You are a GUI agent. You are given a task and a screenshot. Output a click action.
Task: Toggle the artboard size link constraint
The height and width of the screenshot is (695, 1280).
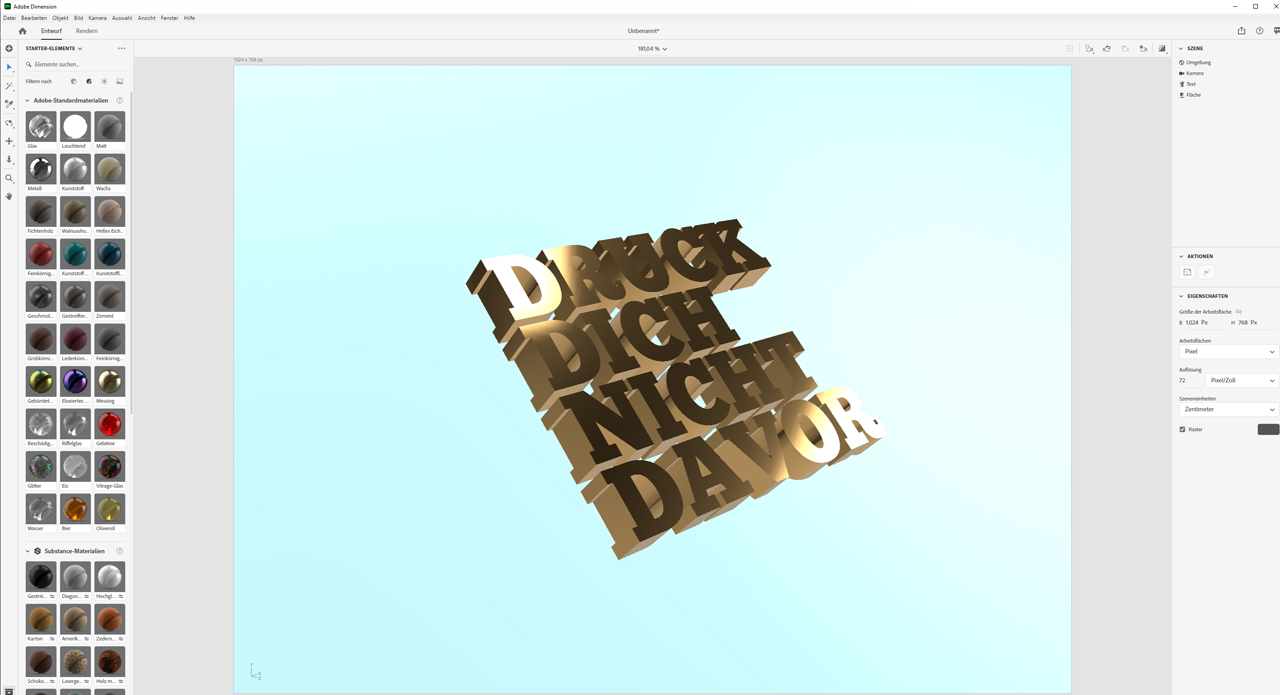[1238, 312]
